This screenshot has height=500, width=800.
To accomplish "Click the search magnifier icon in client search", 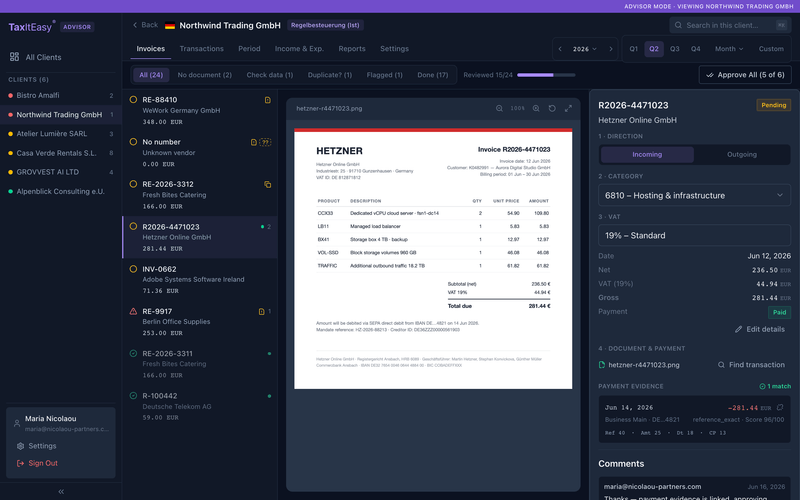I will pyautogui.click(x=678, y=25).
